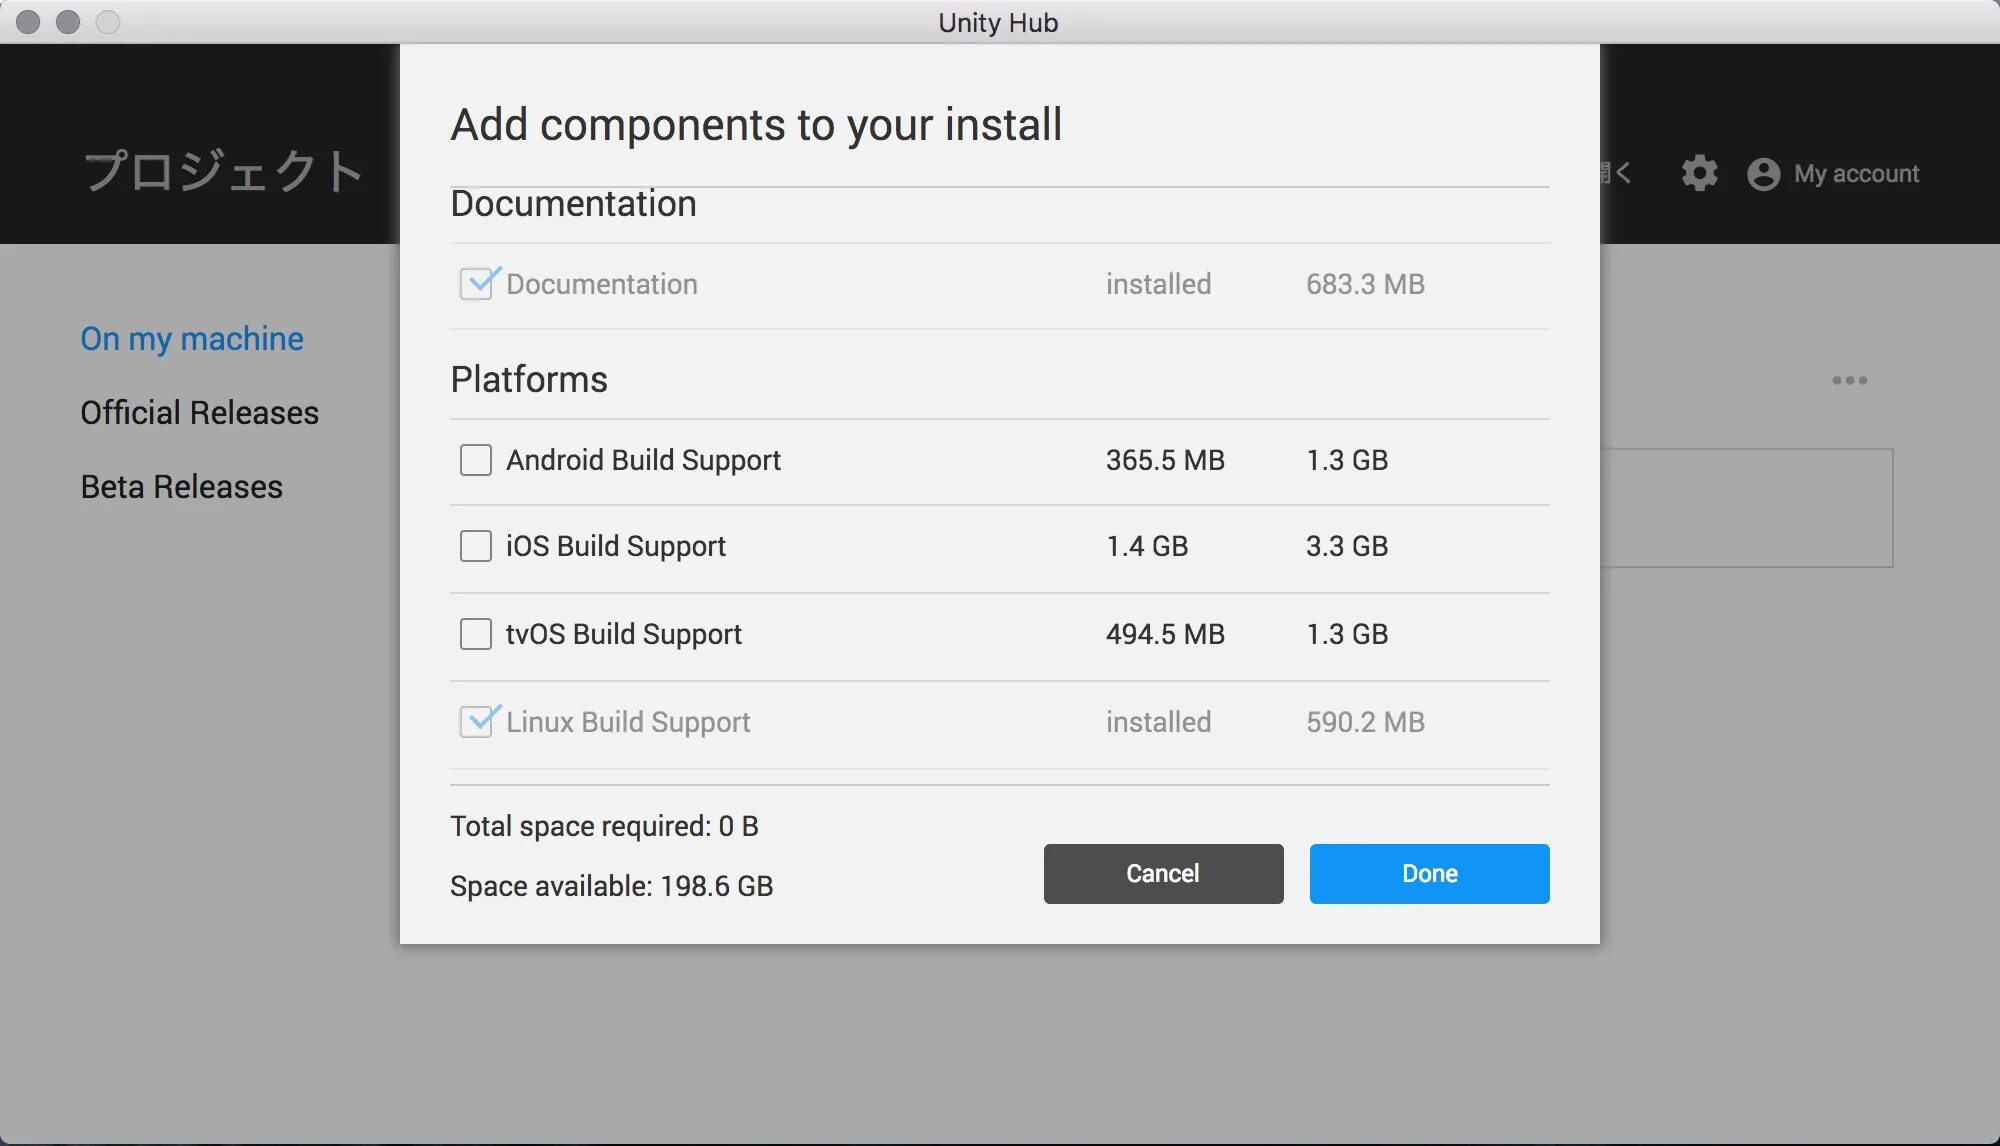This screenshot has height=1146, width=2000.
Task: Click the blue Done button
Action: point(1429,874)
